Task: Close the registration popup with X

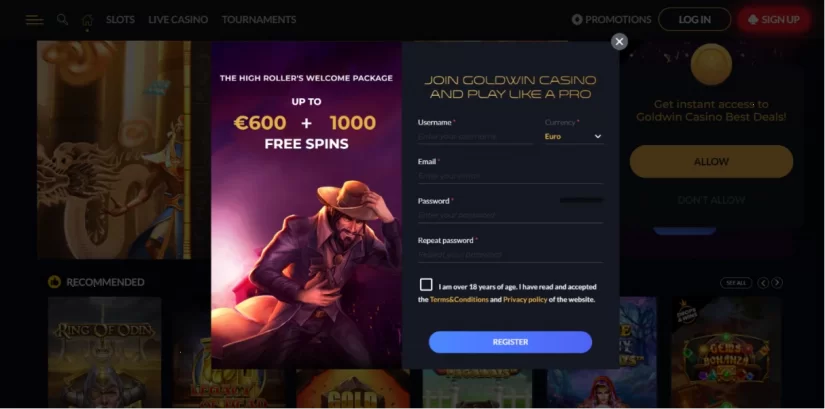Action: tap(619, 42)
